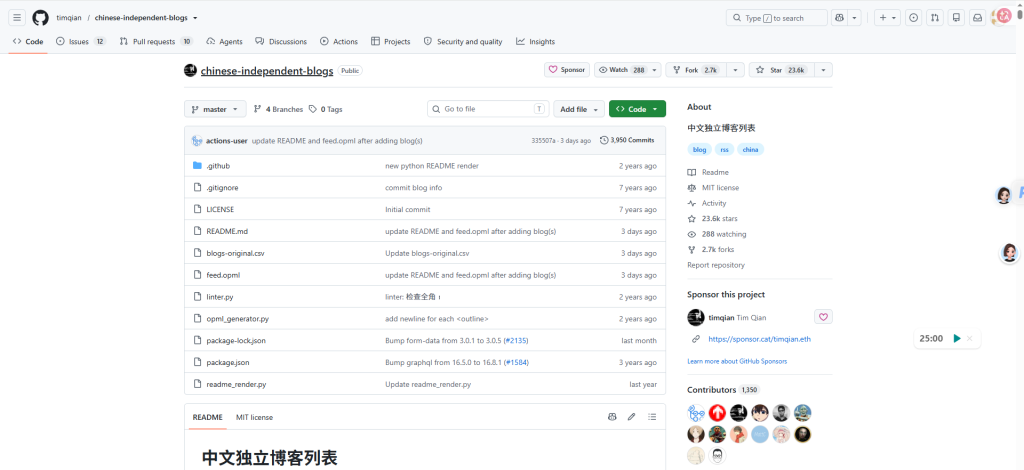Toggle Watch for repository notifications
1024x470 pixels.
[622, 70]
